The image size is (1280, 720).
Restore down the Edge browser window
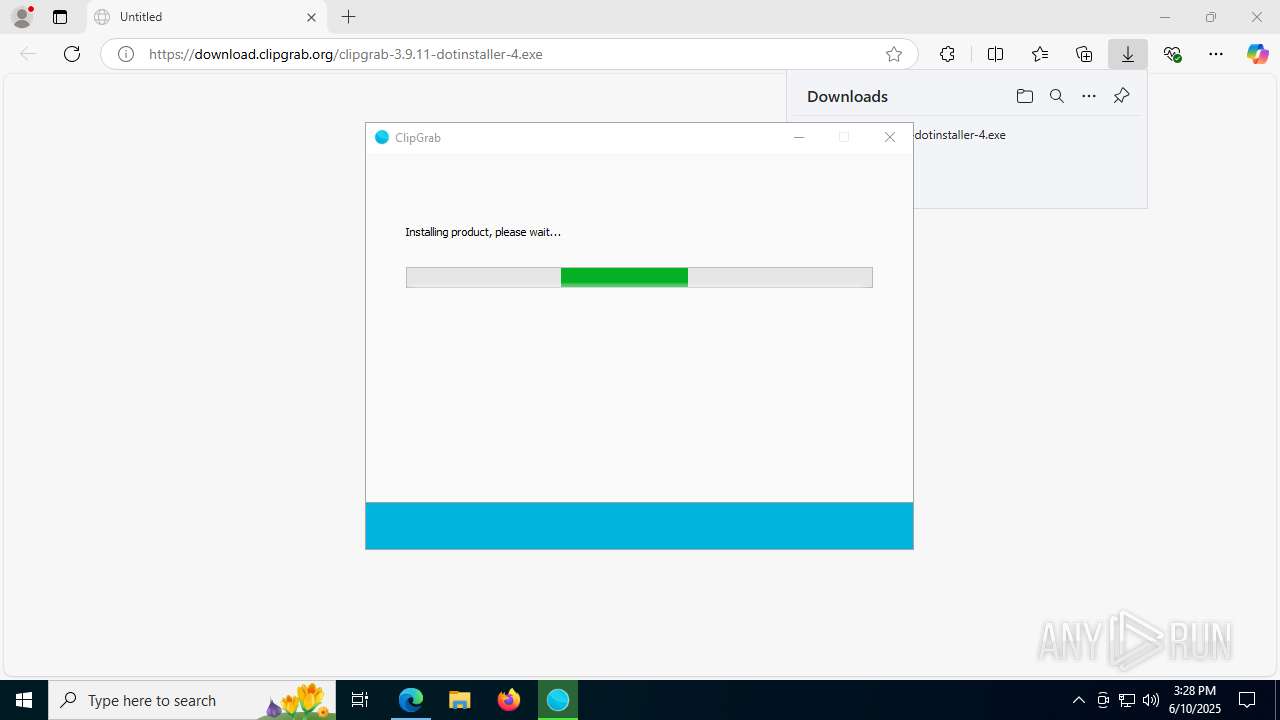1211,17
